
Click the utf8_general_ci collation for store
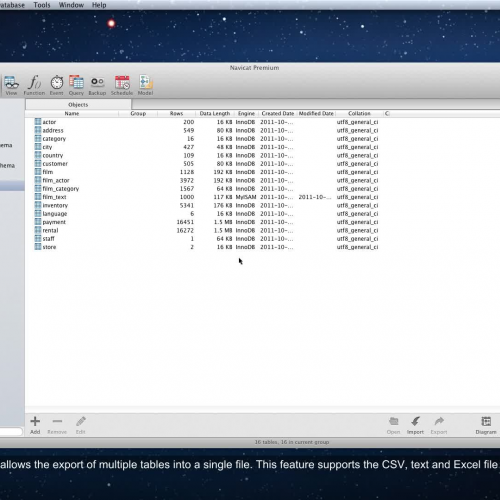coord(357,247)
